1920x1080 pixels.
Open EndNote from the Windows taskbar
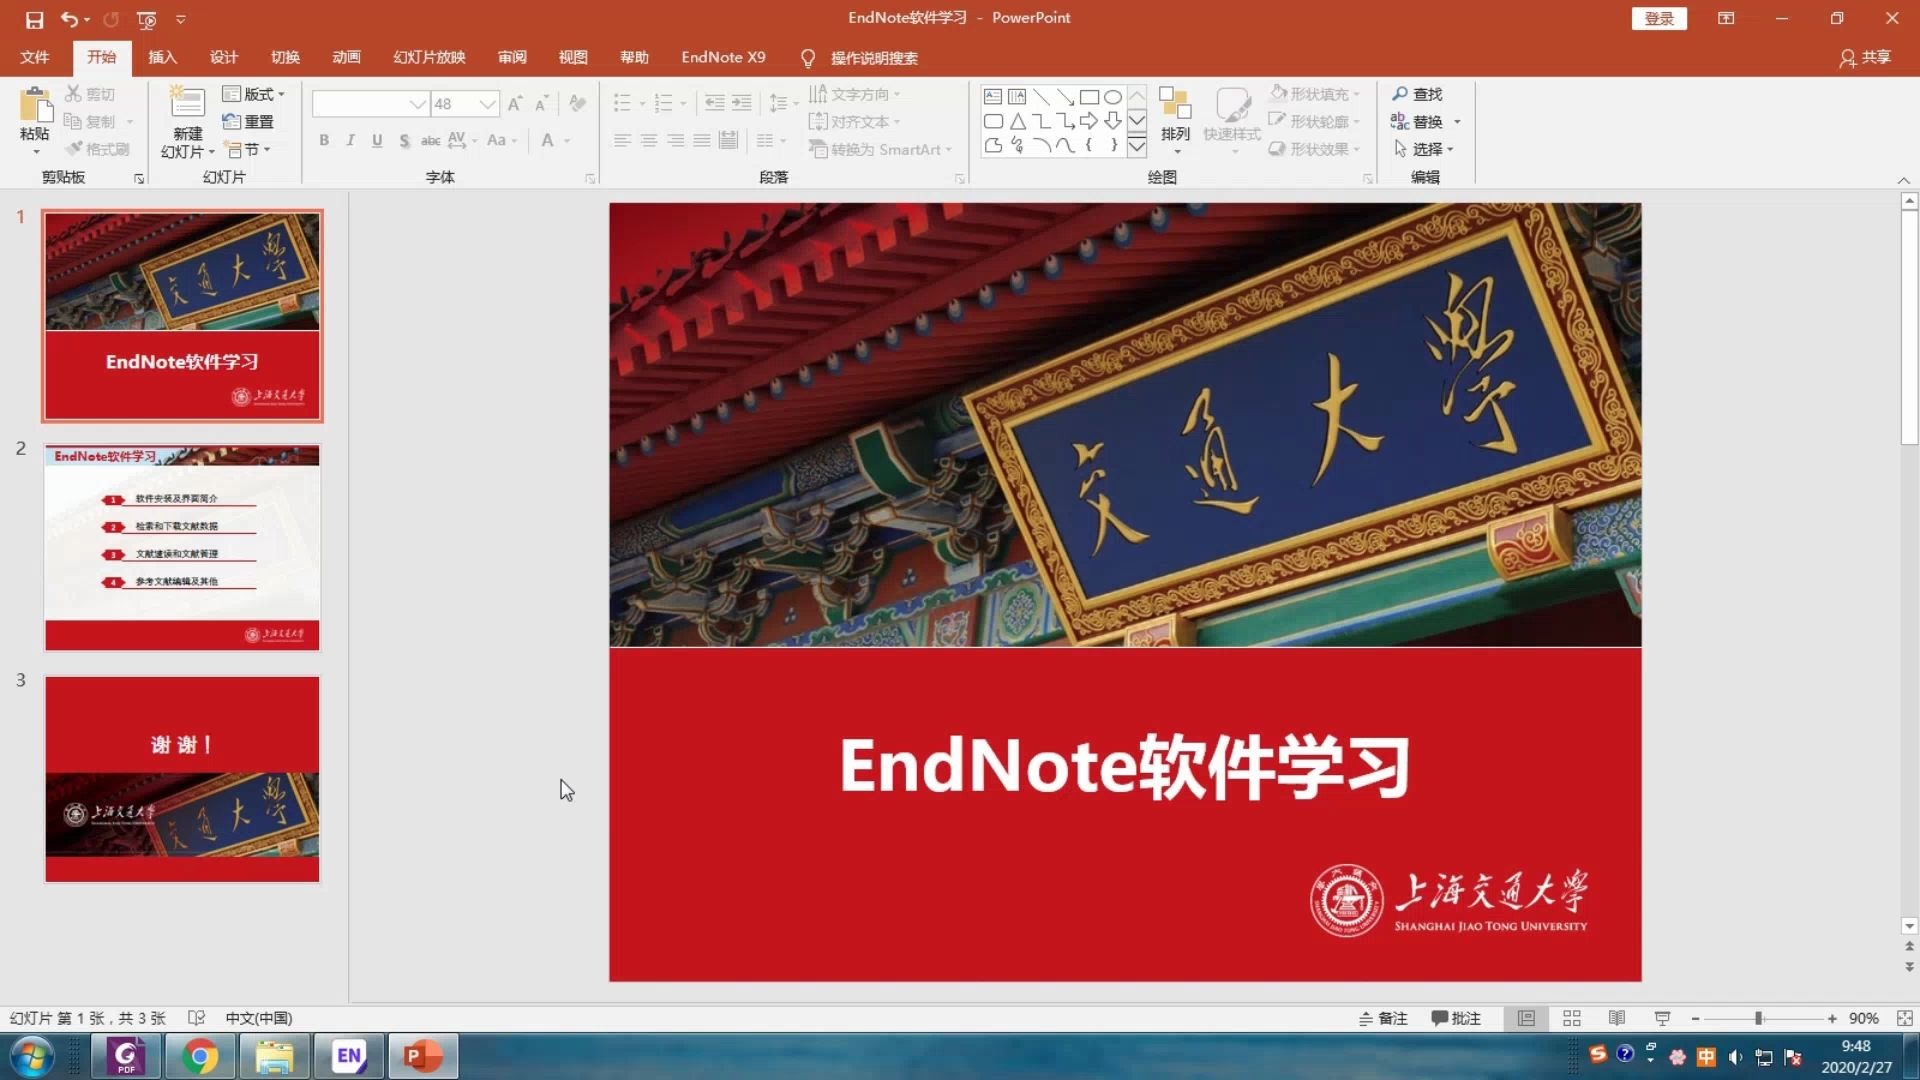pos(349,1055)
